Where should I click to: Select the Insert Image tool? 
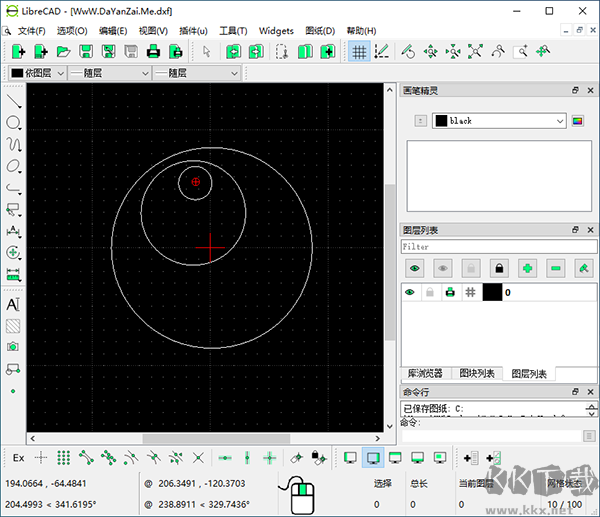point(13,347)
